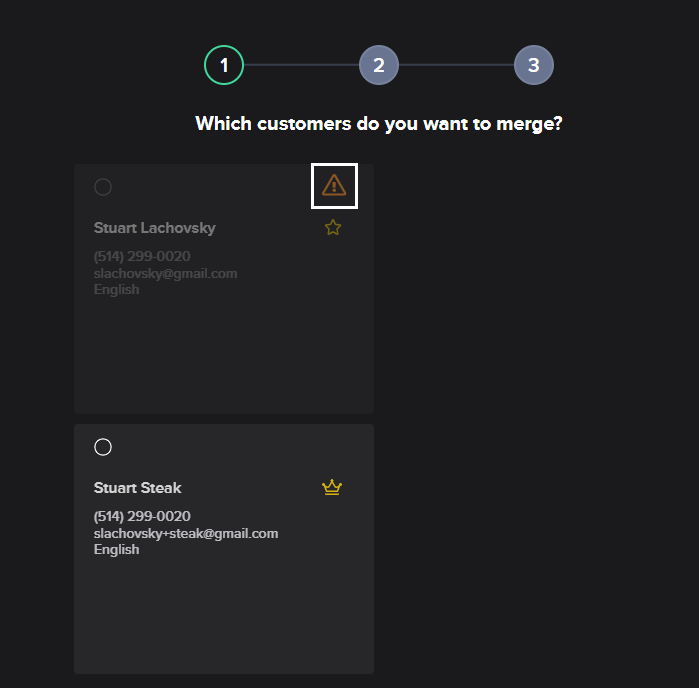
Task: Click the phone number on Stuart Lachovsky's card
Action: (142, 257)
